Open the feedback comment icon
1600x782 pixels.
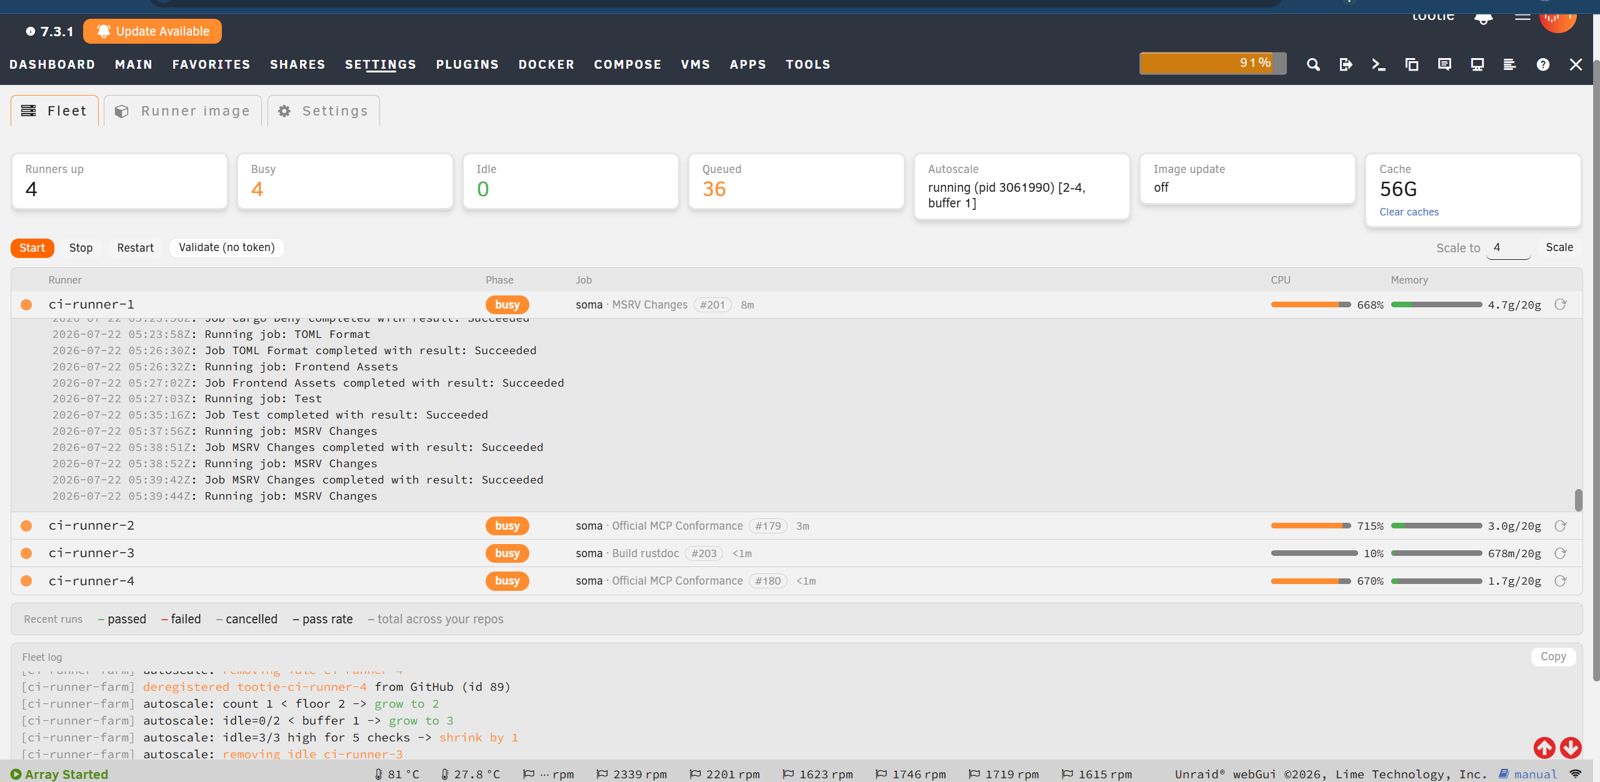[x=1444, y=65]
